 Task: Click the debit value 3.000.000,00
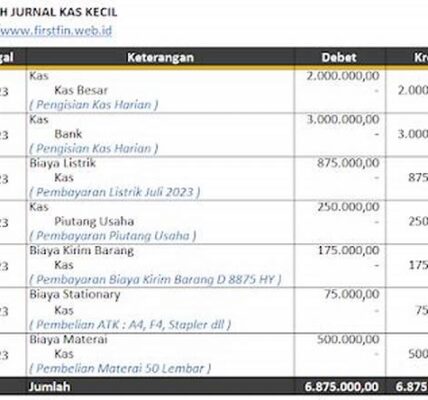pyautogui.click(x=343, y=119)
